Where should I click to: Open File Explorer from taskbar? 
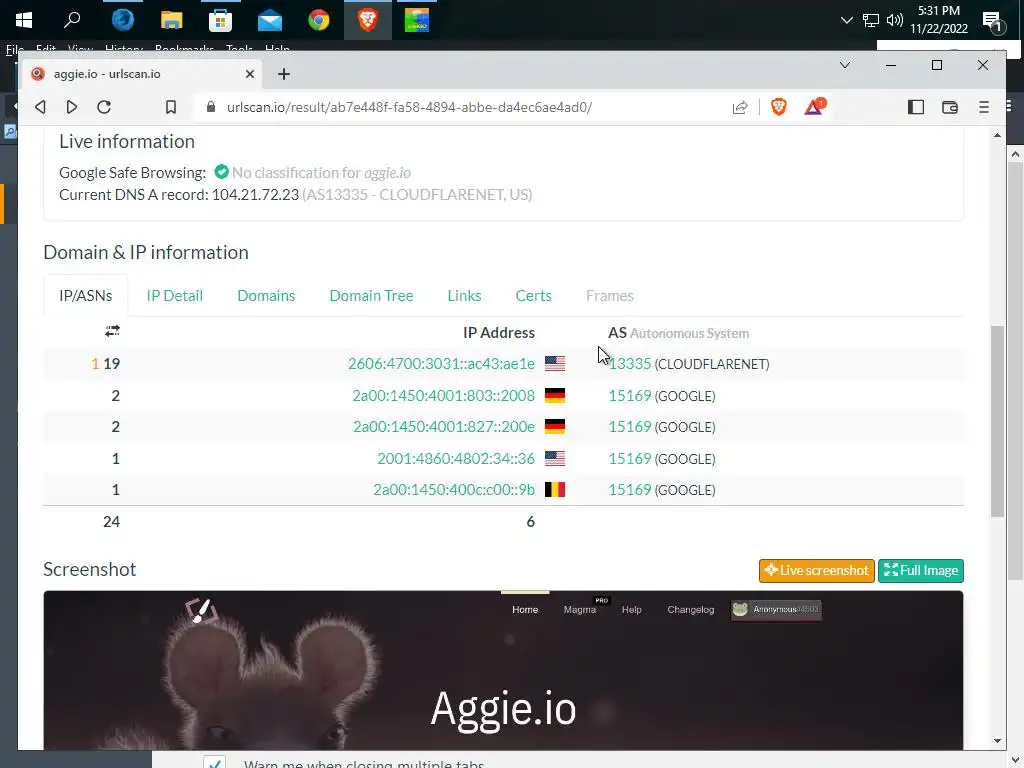(171, 20)
